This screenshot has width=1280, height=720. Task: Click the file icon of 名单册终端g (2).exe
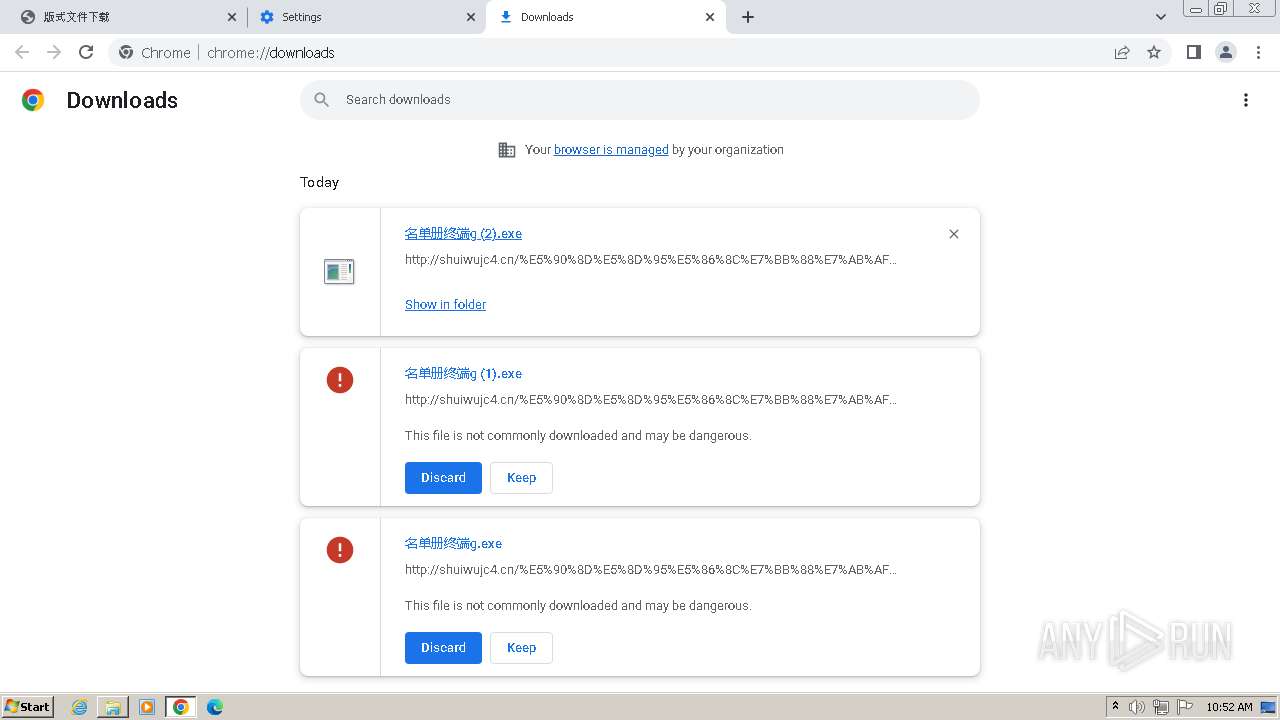pos(339,271)
